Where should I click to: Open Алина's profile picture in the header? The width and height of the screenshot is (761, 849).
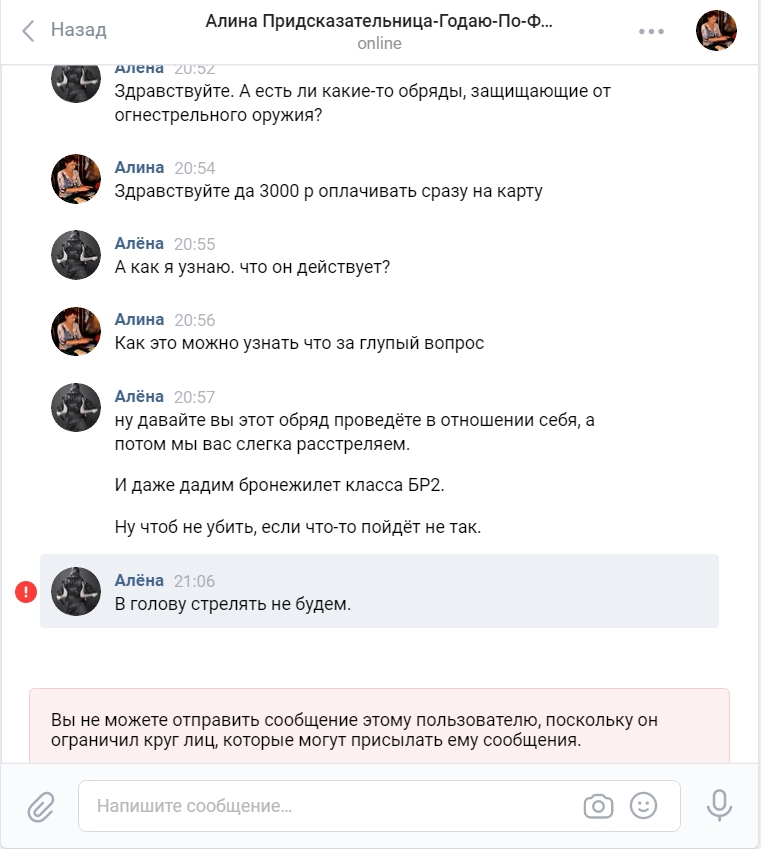pyautogui.click(x=716, y=30)
